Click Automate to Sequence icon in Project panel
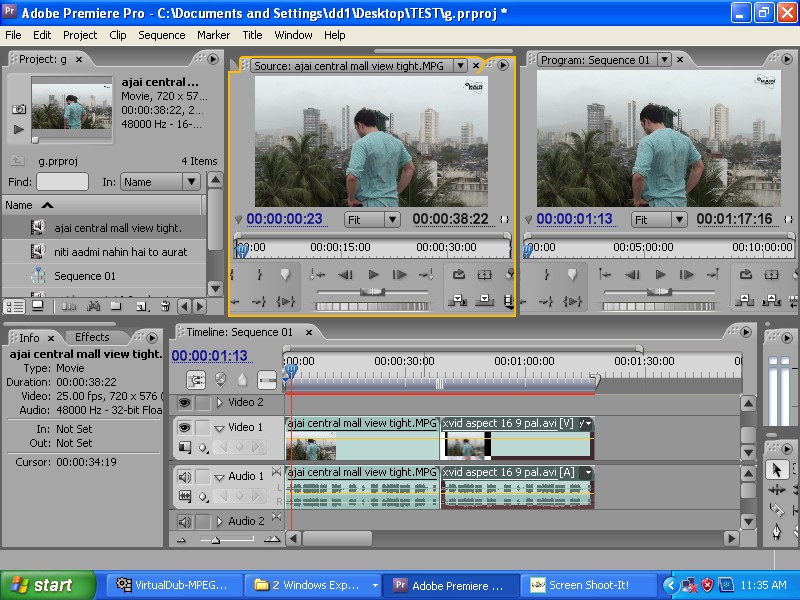Viewport: 800px width, 600px height. (69, 307)
